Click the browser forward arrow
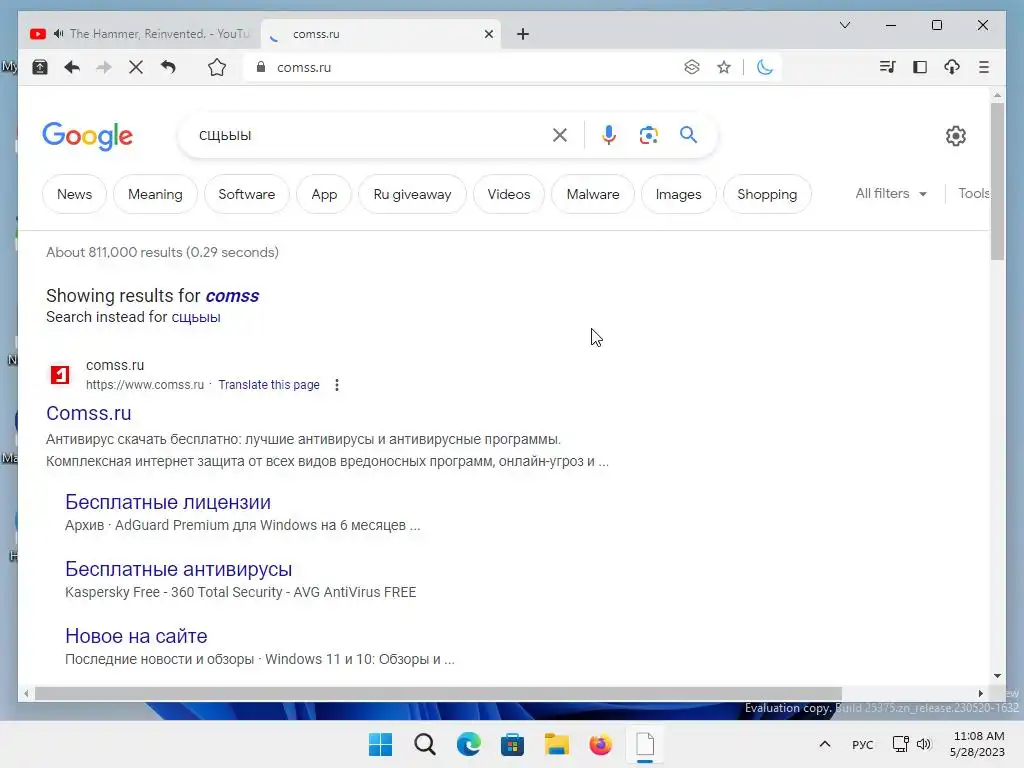Image resolution: width=1024 pixels, height=768 pixels. pyautogui.click(x=104, y=67)
